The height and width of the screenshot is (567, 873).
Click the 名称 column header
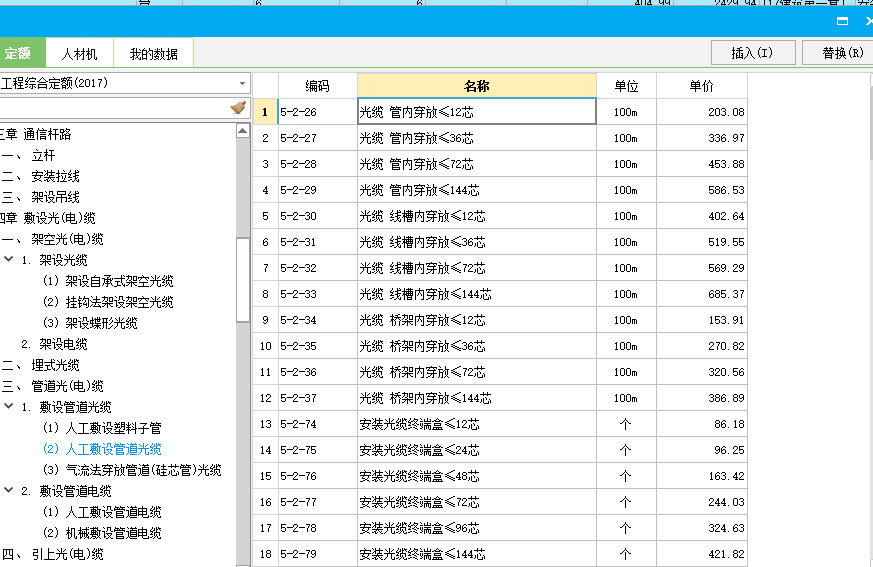point(477,86)
